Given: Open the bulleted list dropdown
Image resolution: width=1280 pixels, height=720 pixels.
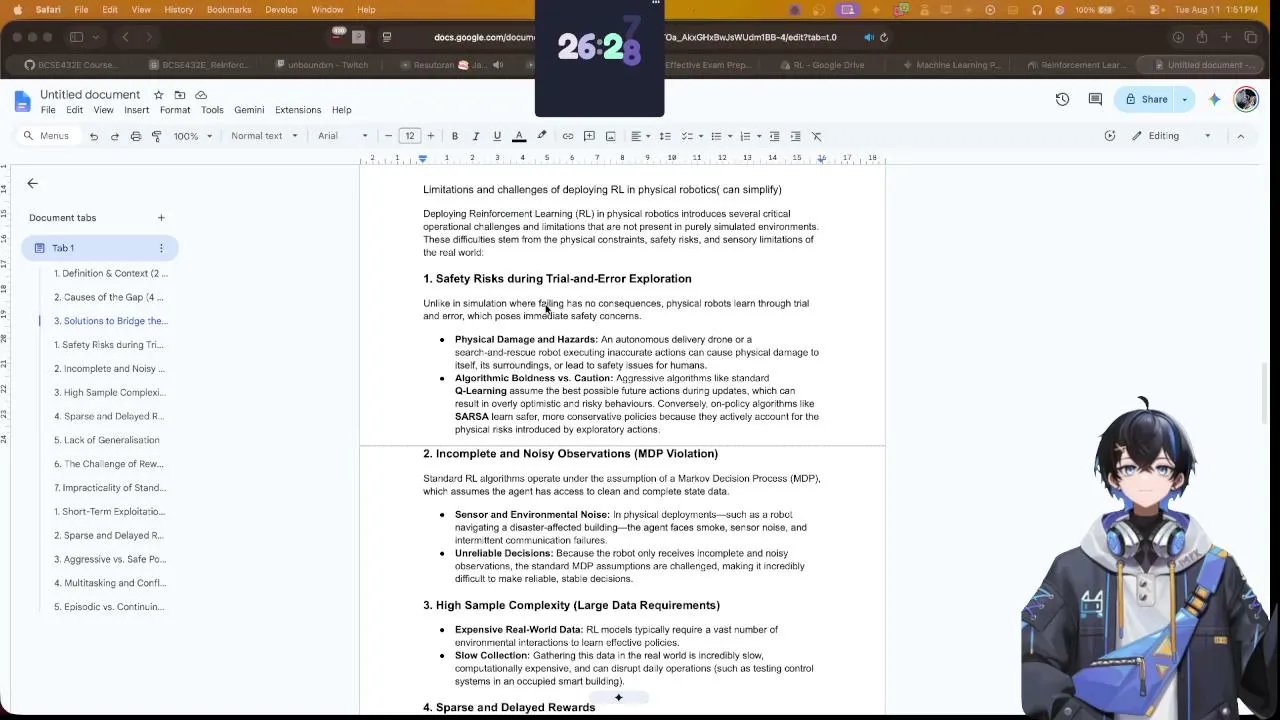Looking at the screenshot, I should (x=720, y=136).
